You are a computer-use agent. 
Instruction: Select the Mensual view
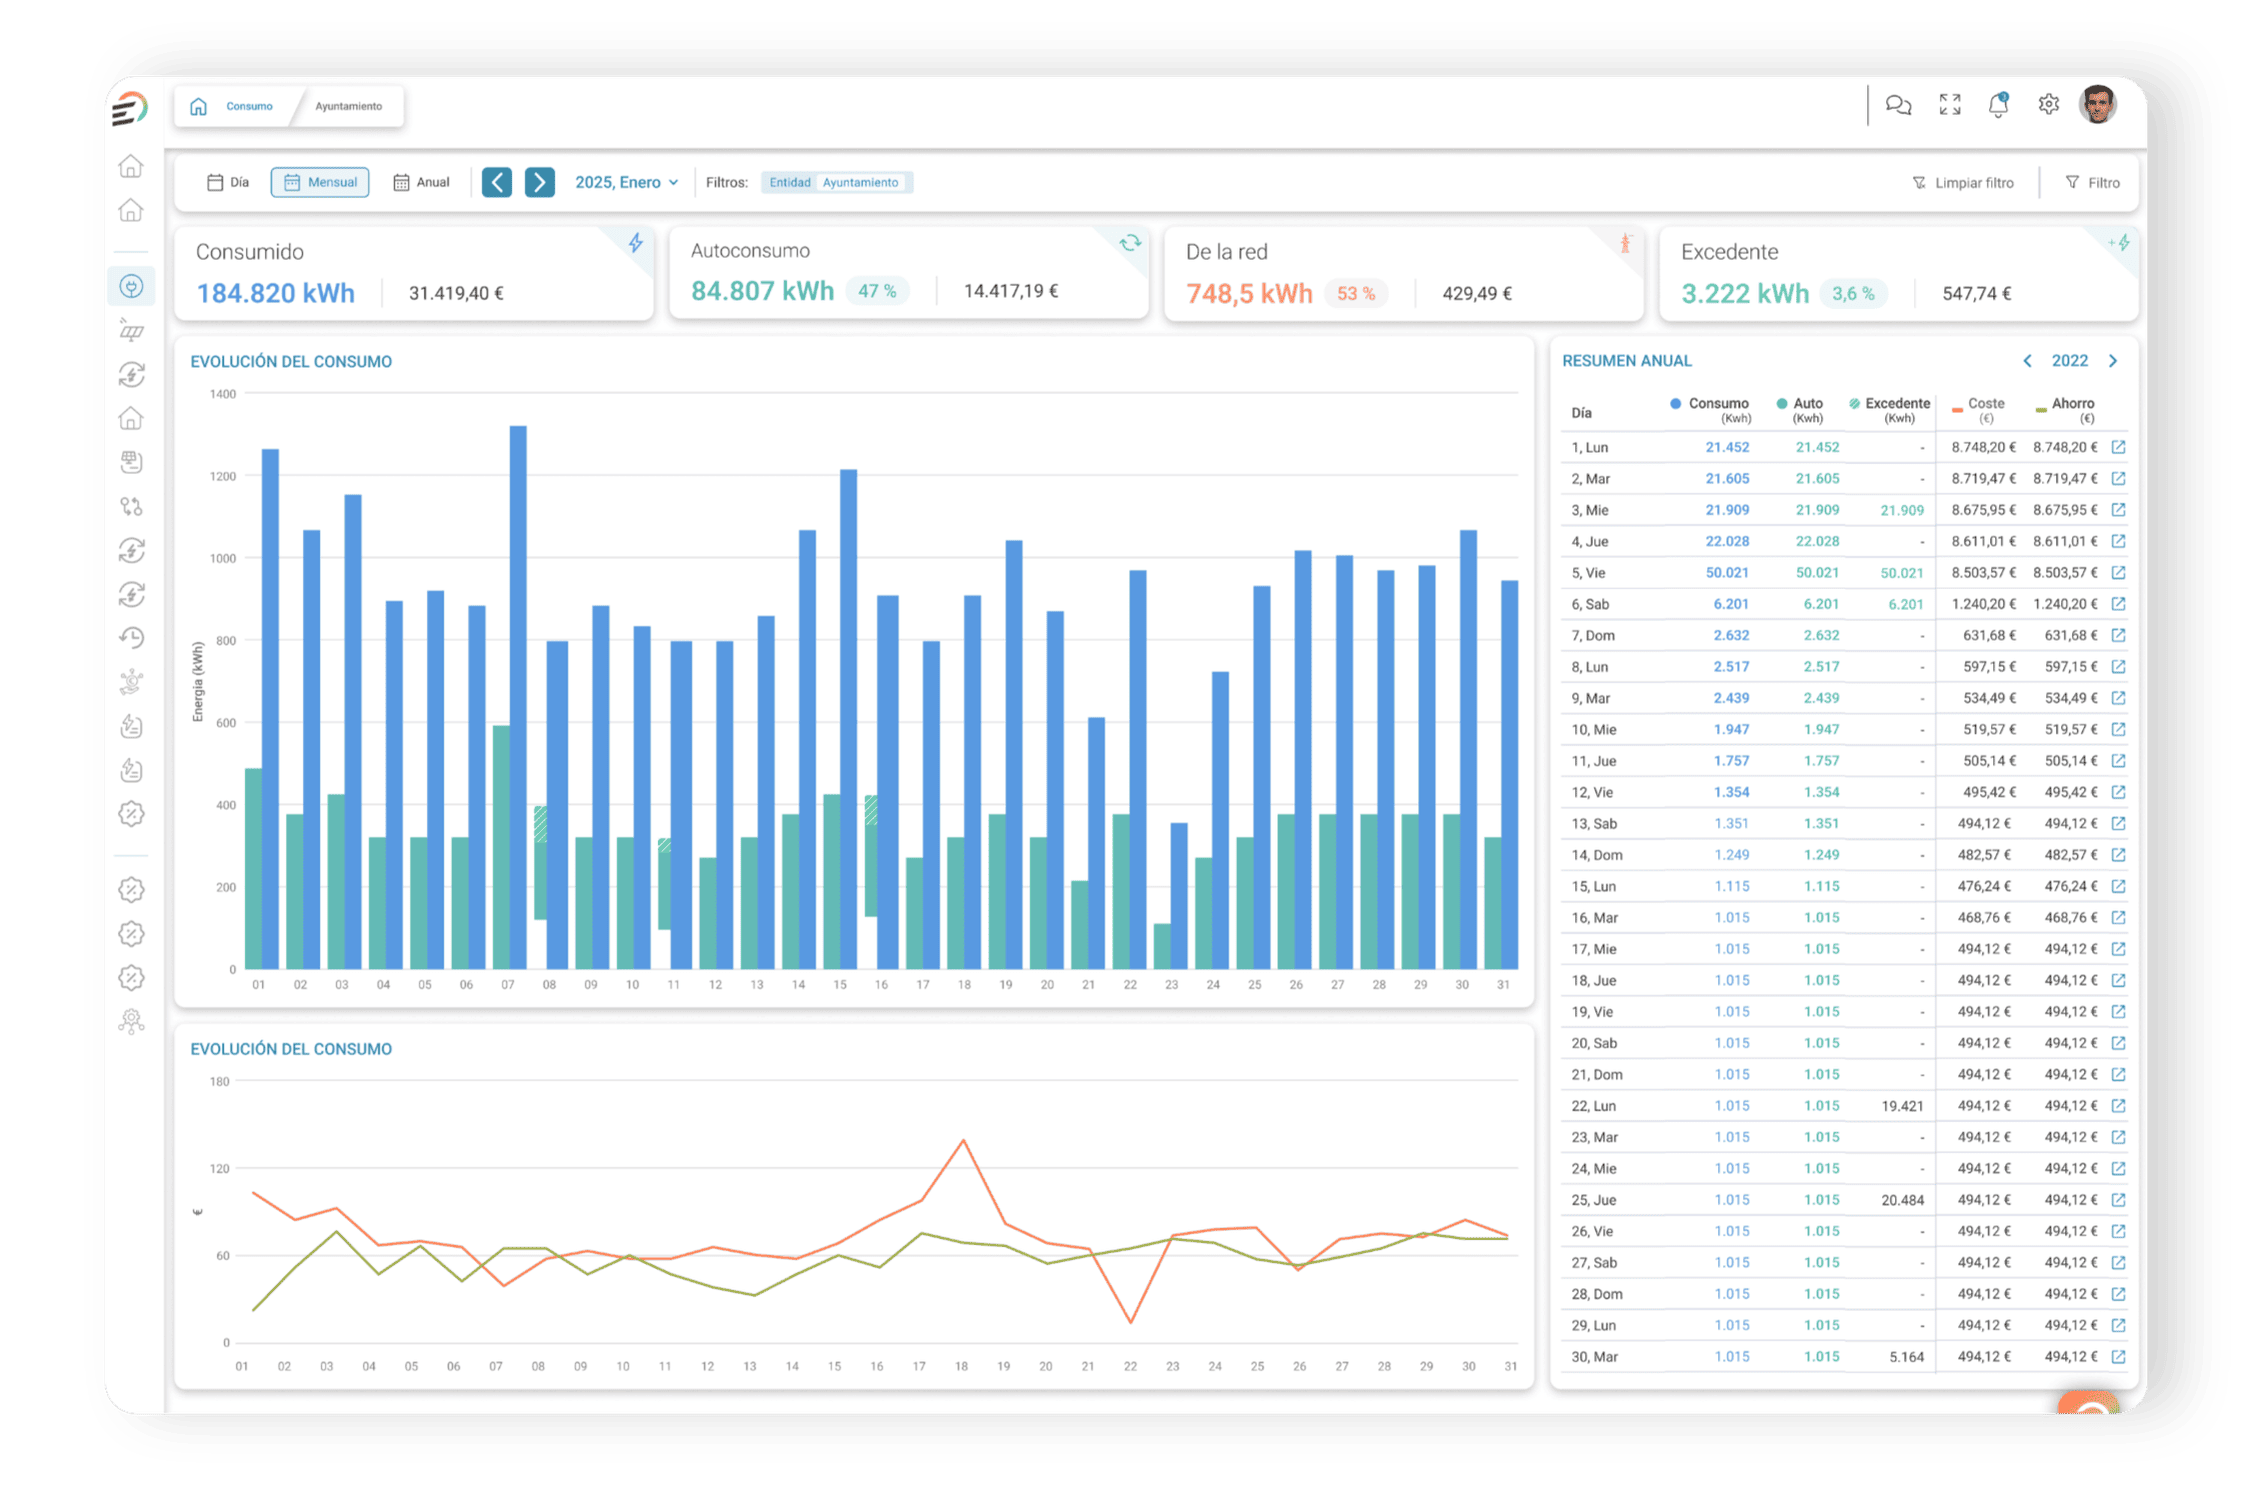[x=320, y=182]
